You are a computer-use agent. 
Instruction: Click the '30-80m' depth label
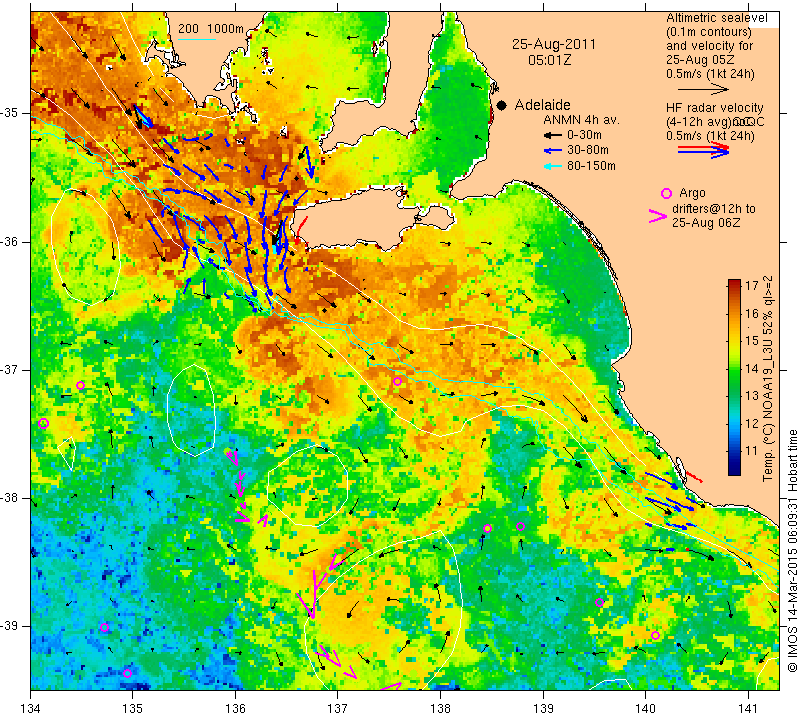(588, 151)
